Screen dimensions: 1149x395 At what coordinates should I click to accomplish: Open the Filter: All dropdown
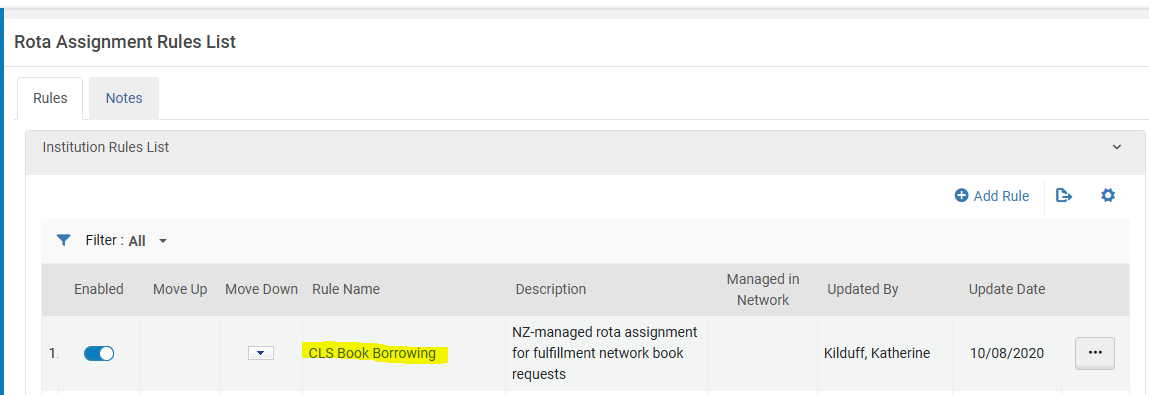[148, 240]
